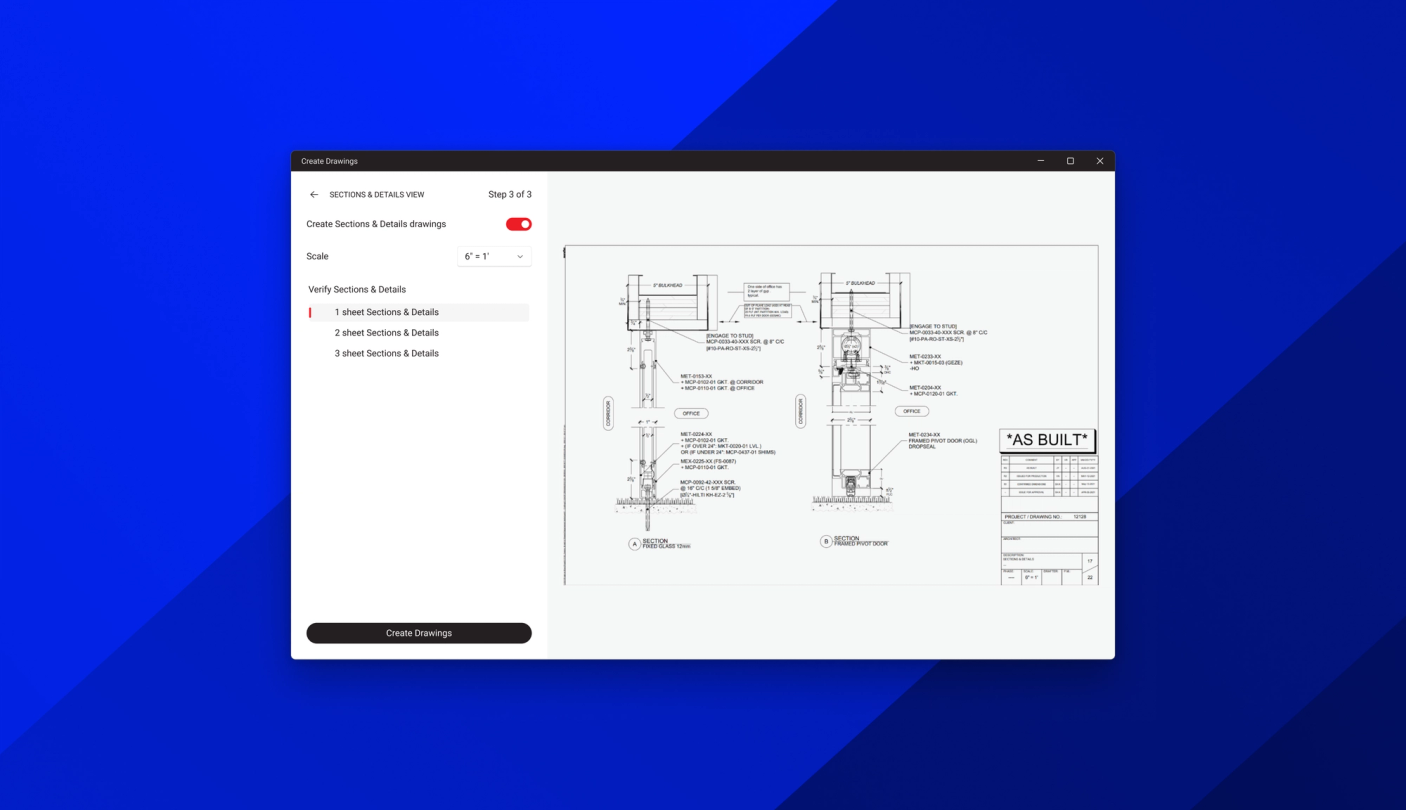Minimize the Create Drawings window

click(1041, 161)
